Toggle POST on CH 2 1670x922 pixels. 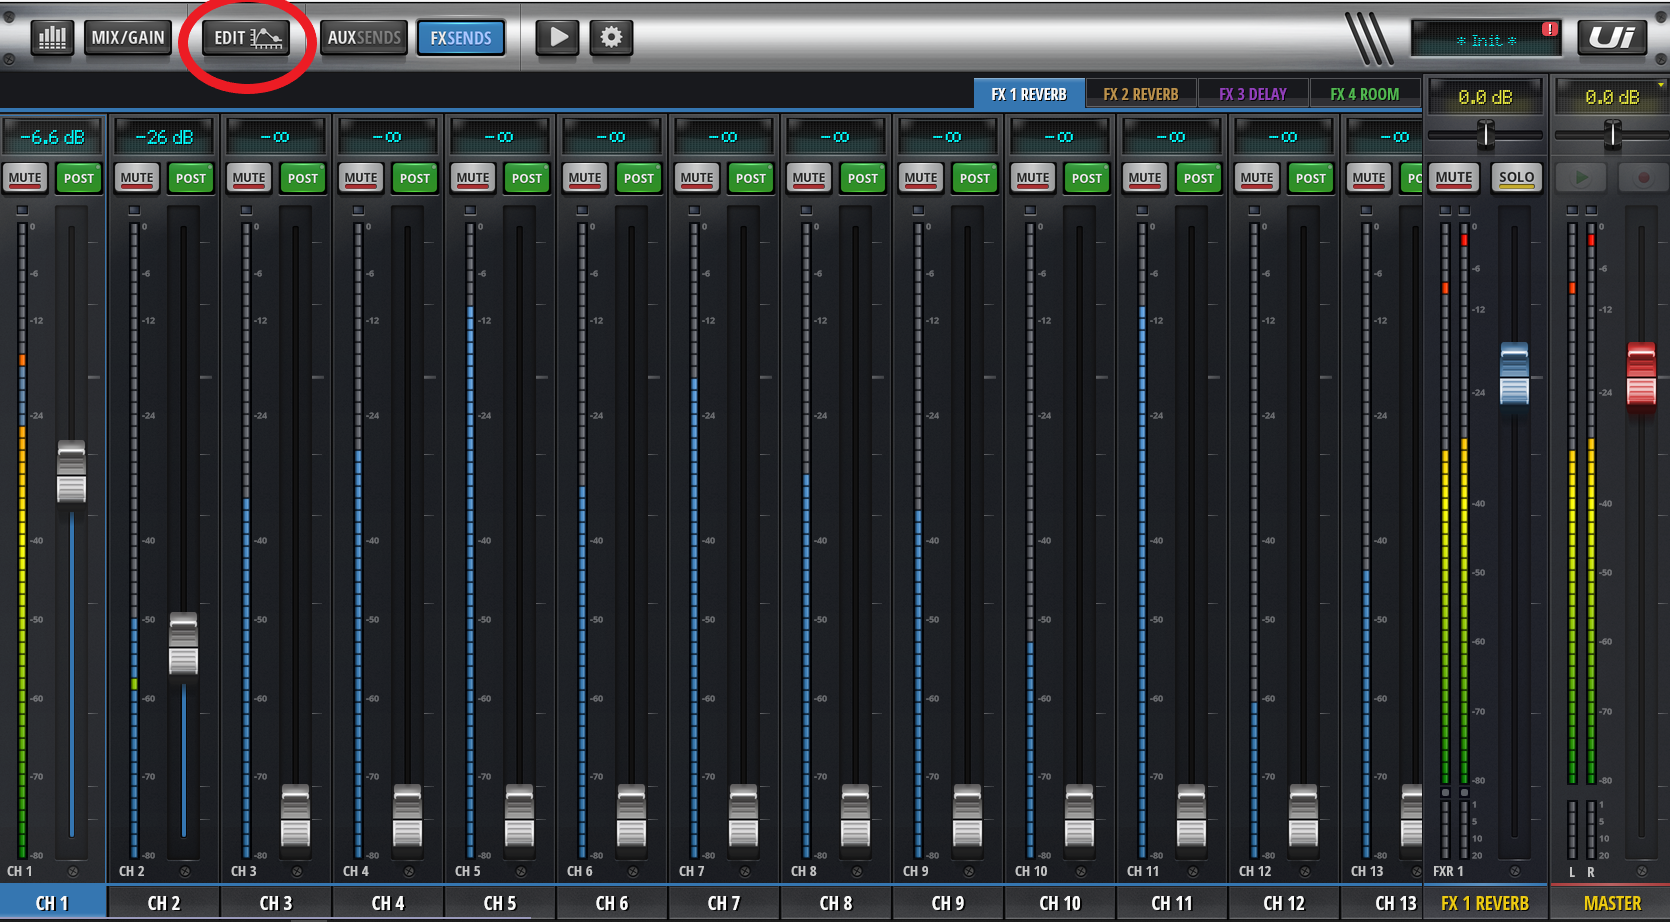pos(191,178)
